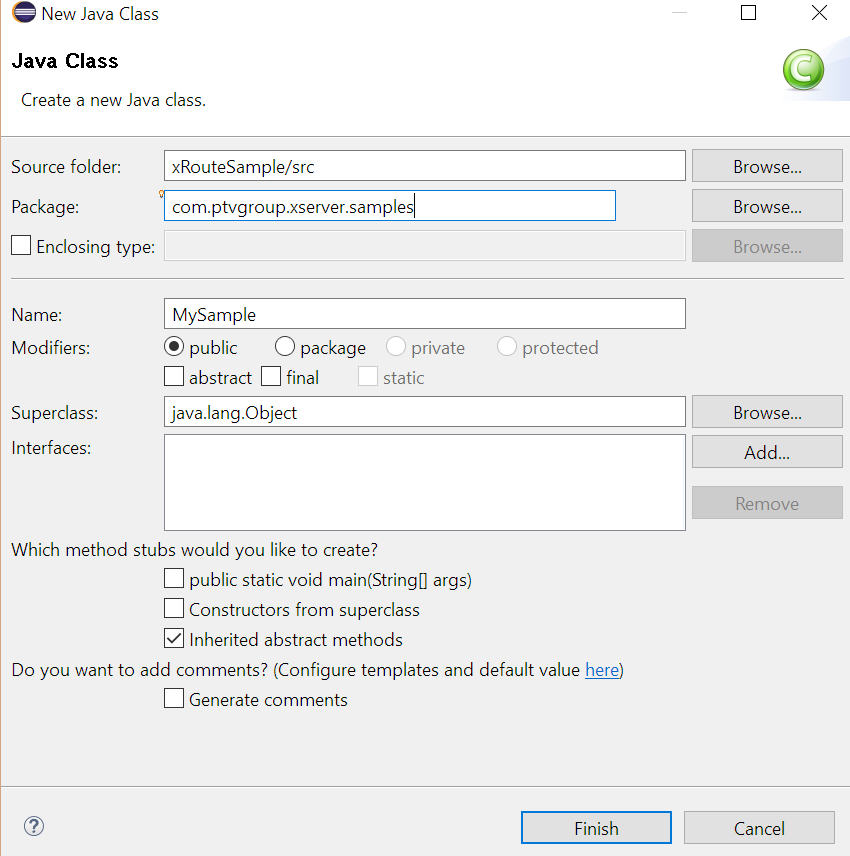Close the New Java Class dialog

point(819,14)
